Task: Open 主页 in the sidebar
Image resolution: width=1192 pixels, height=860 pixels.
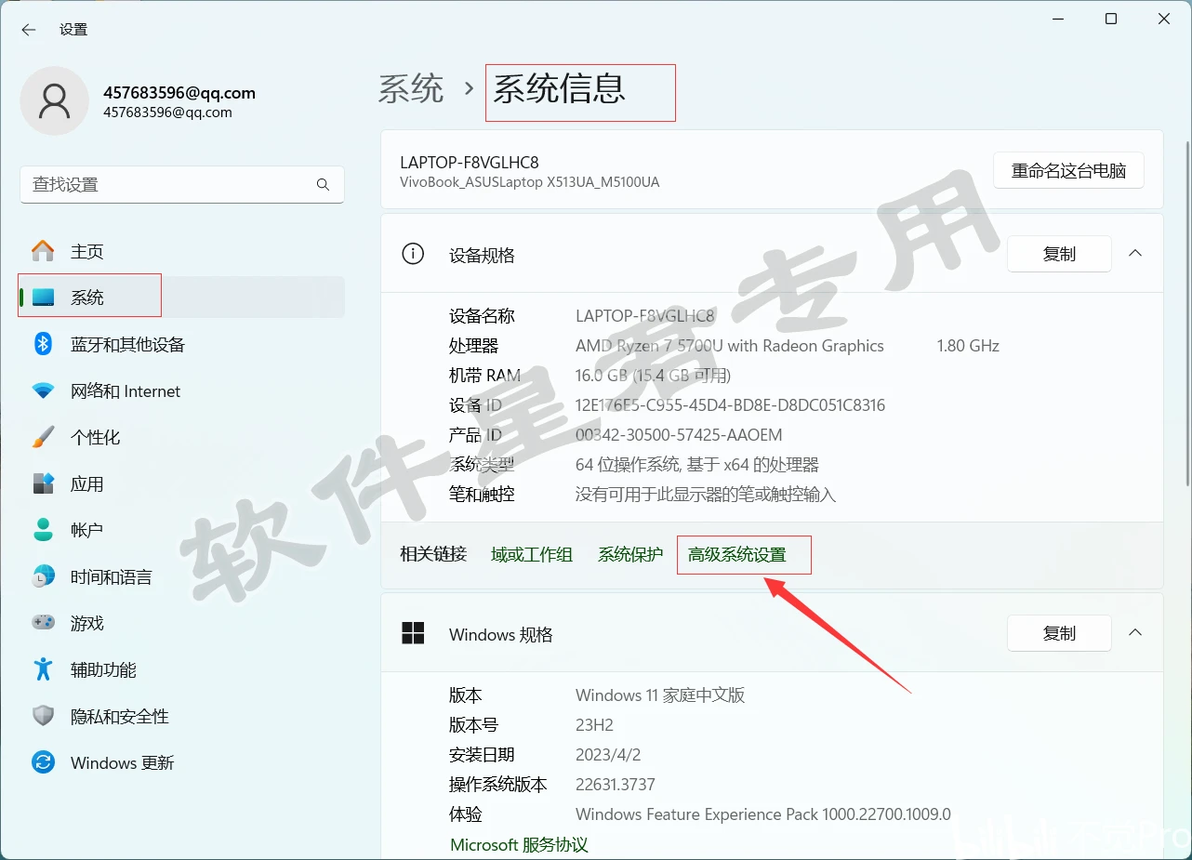Action: pos(182,251)
